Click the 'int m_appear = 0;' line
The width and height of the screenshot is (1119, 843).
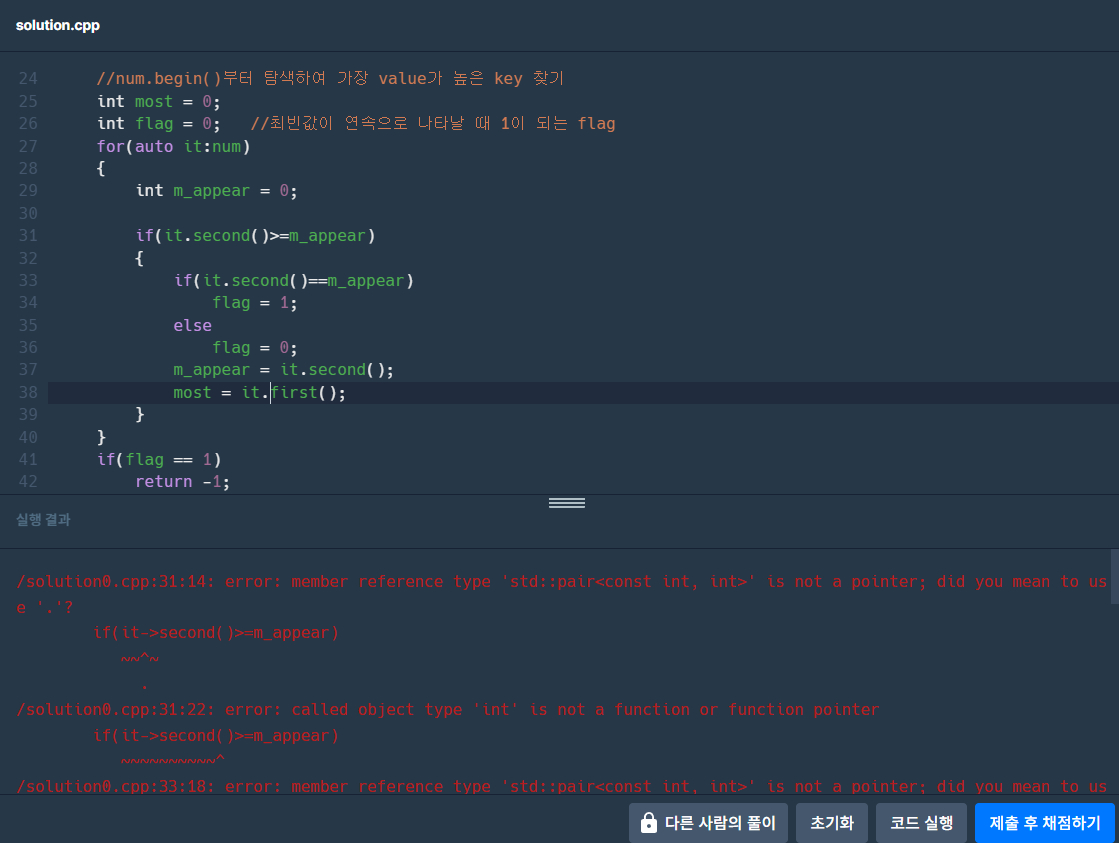tap(216, 190)
